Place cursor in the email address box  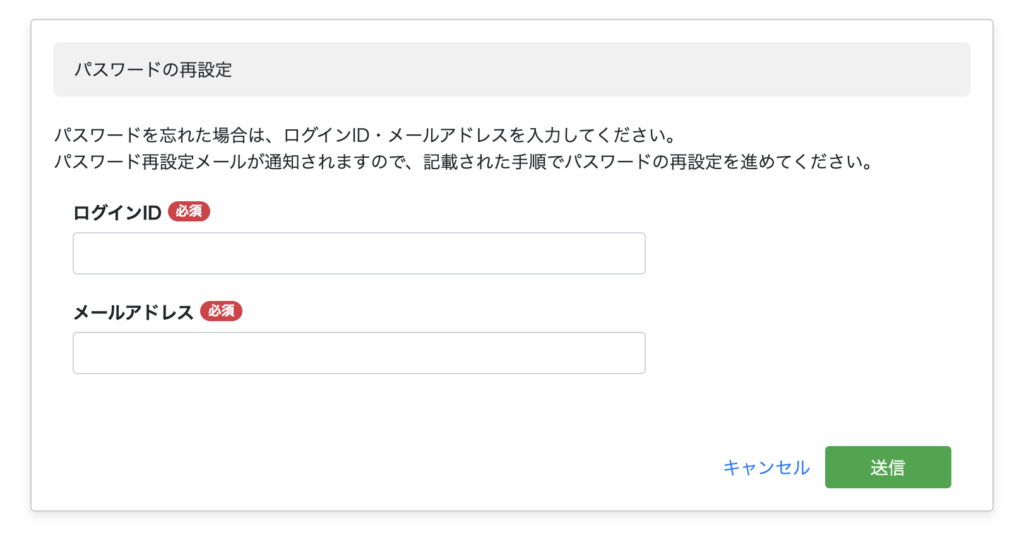(359, 353)
